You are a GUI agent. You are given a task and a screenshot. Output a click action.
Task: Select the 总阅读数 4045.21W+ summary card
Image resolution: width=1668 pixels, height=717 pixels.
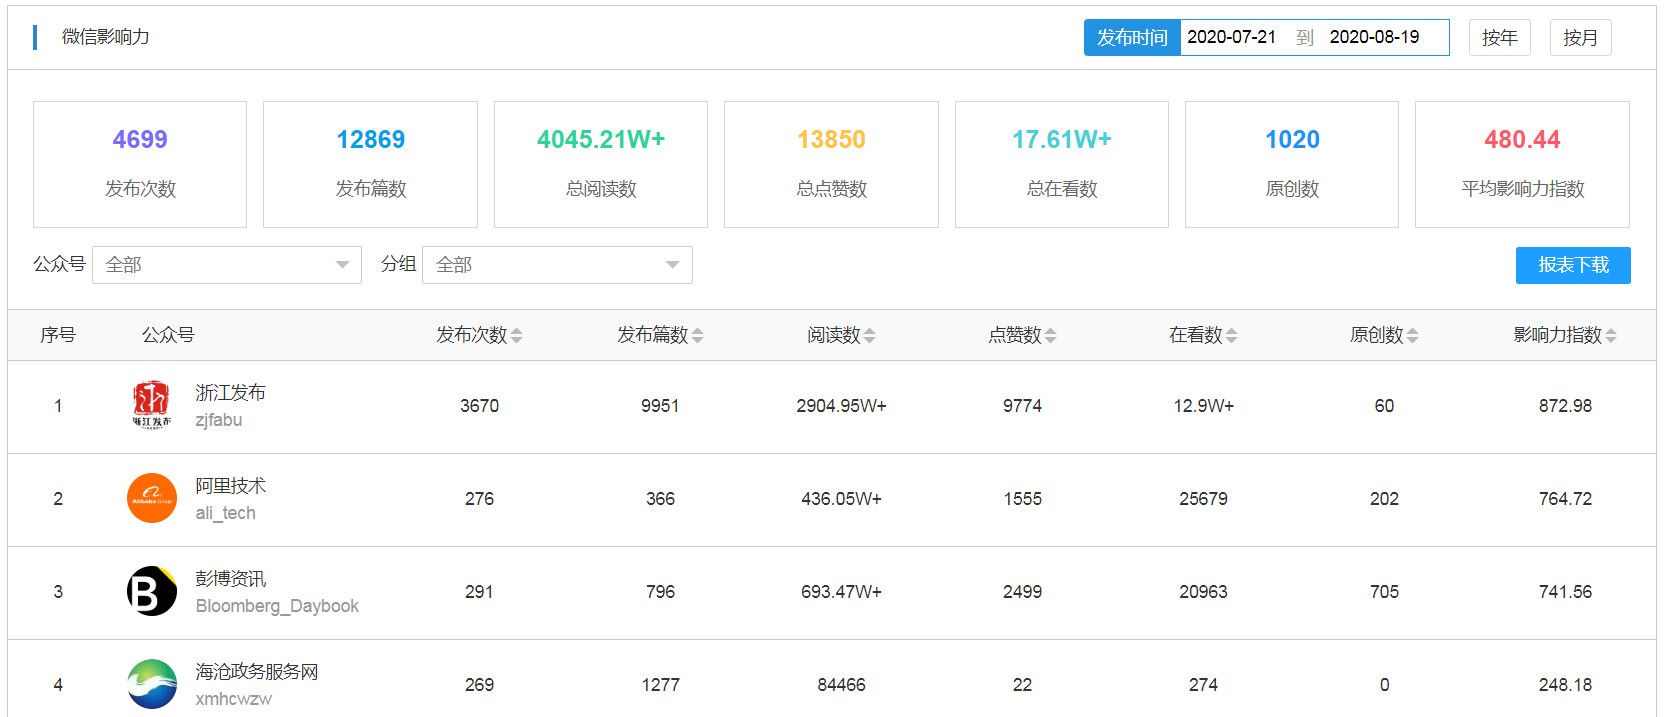[x=601, y=164]
